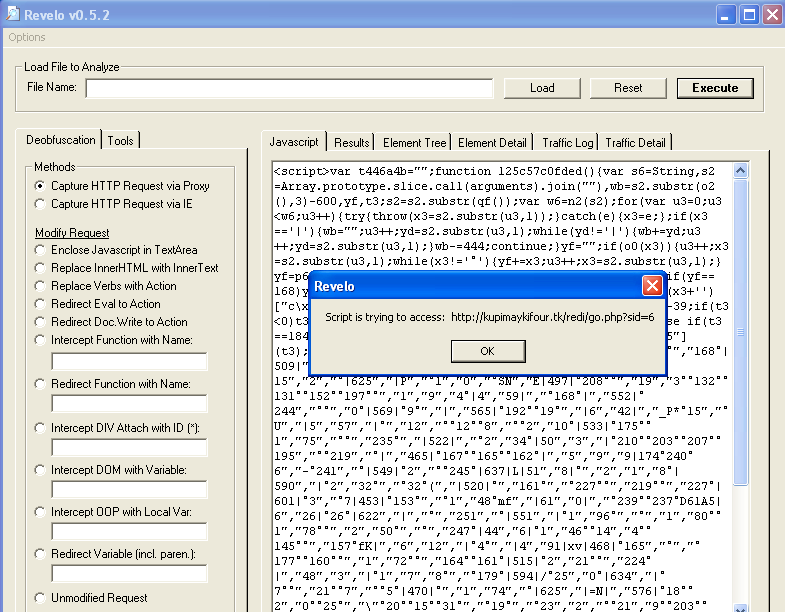The width and height of the screenshot is (785, 612).
Task: Click the File Name input field
Action: click(289, 88)
